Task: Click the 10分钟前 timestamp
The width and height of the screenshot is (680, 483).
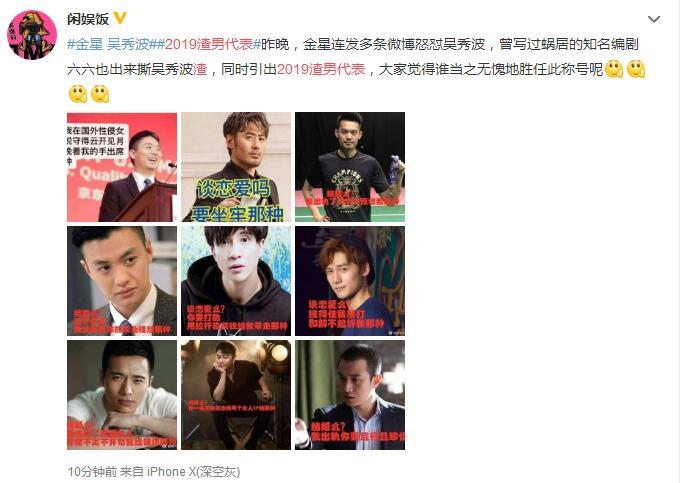Action: pos(92,471)
